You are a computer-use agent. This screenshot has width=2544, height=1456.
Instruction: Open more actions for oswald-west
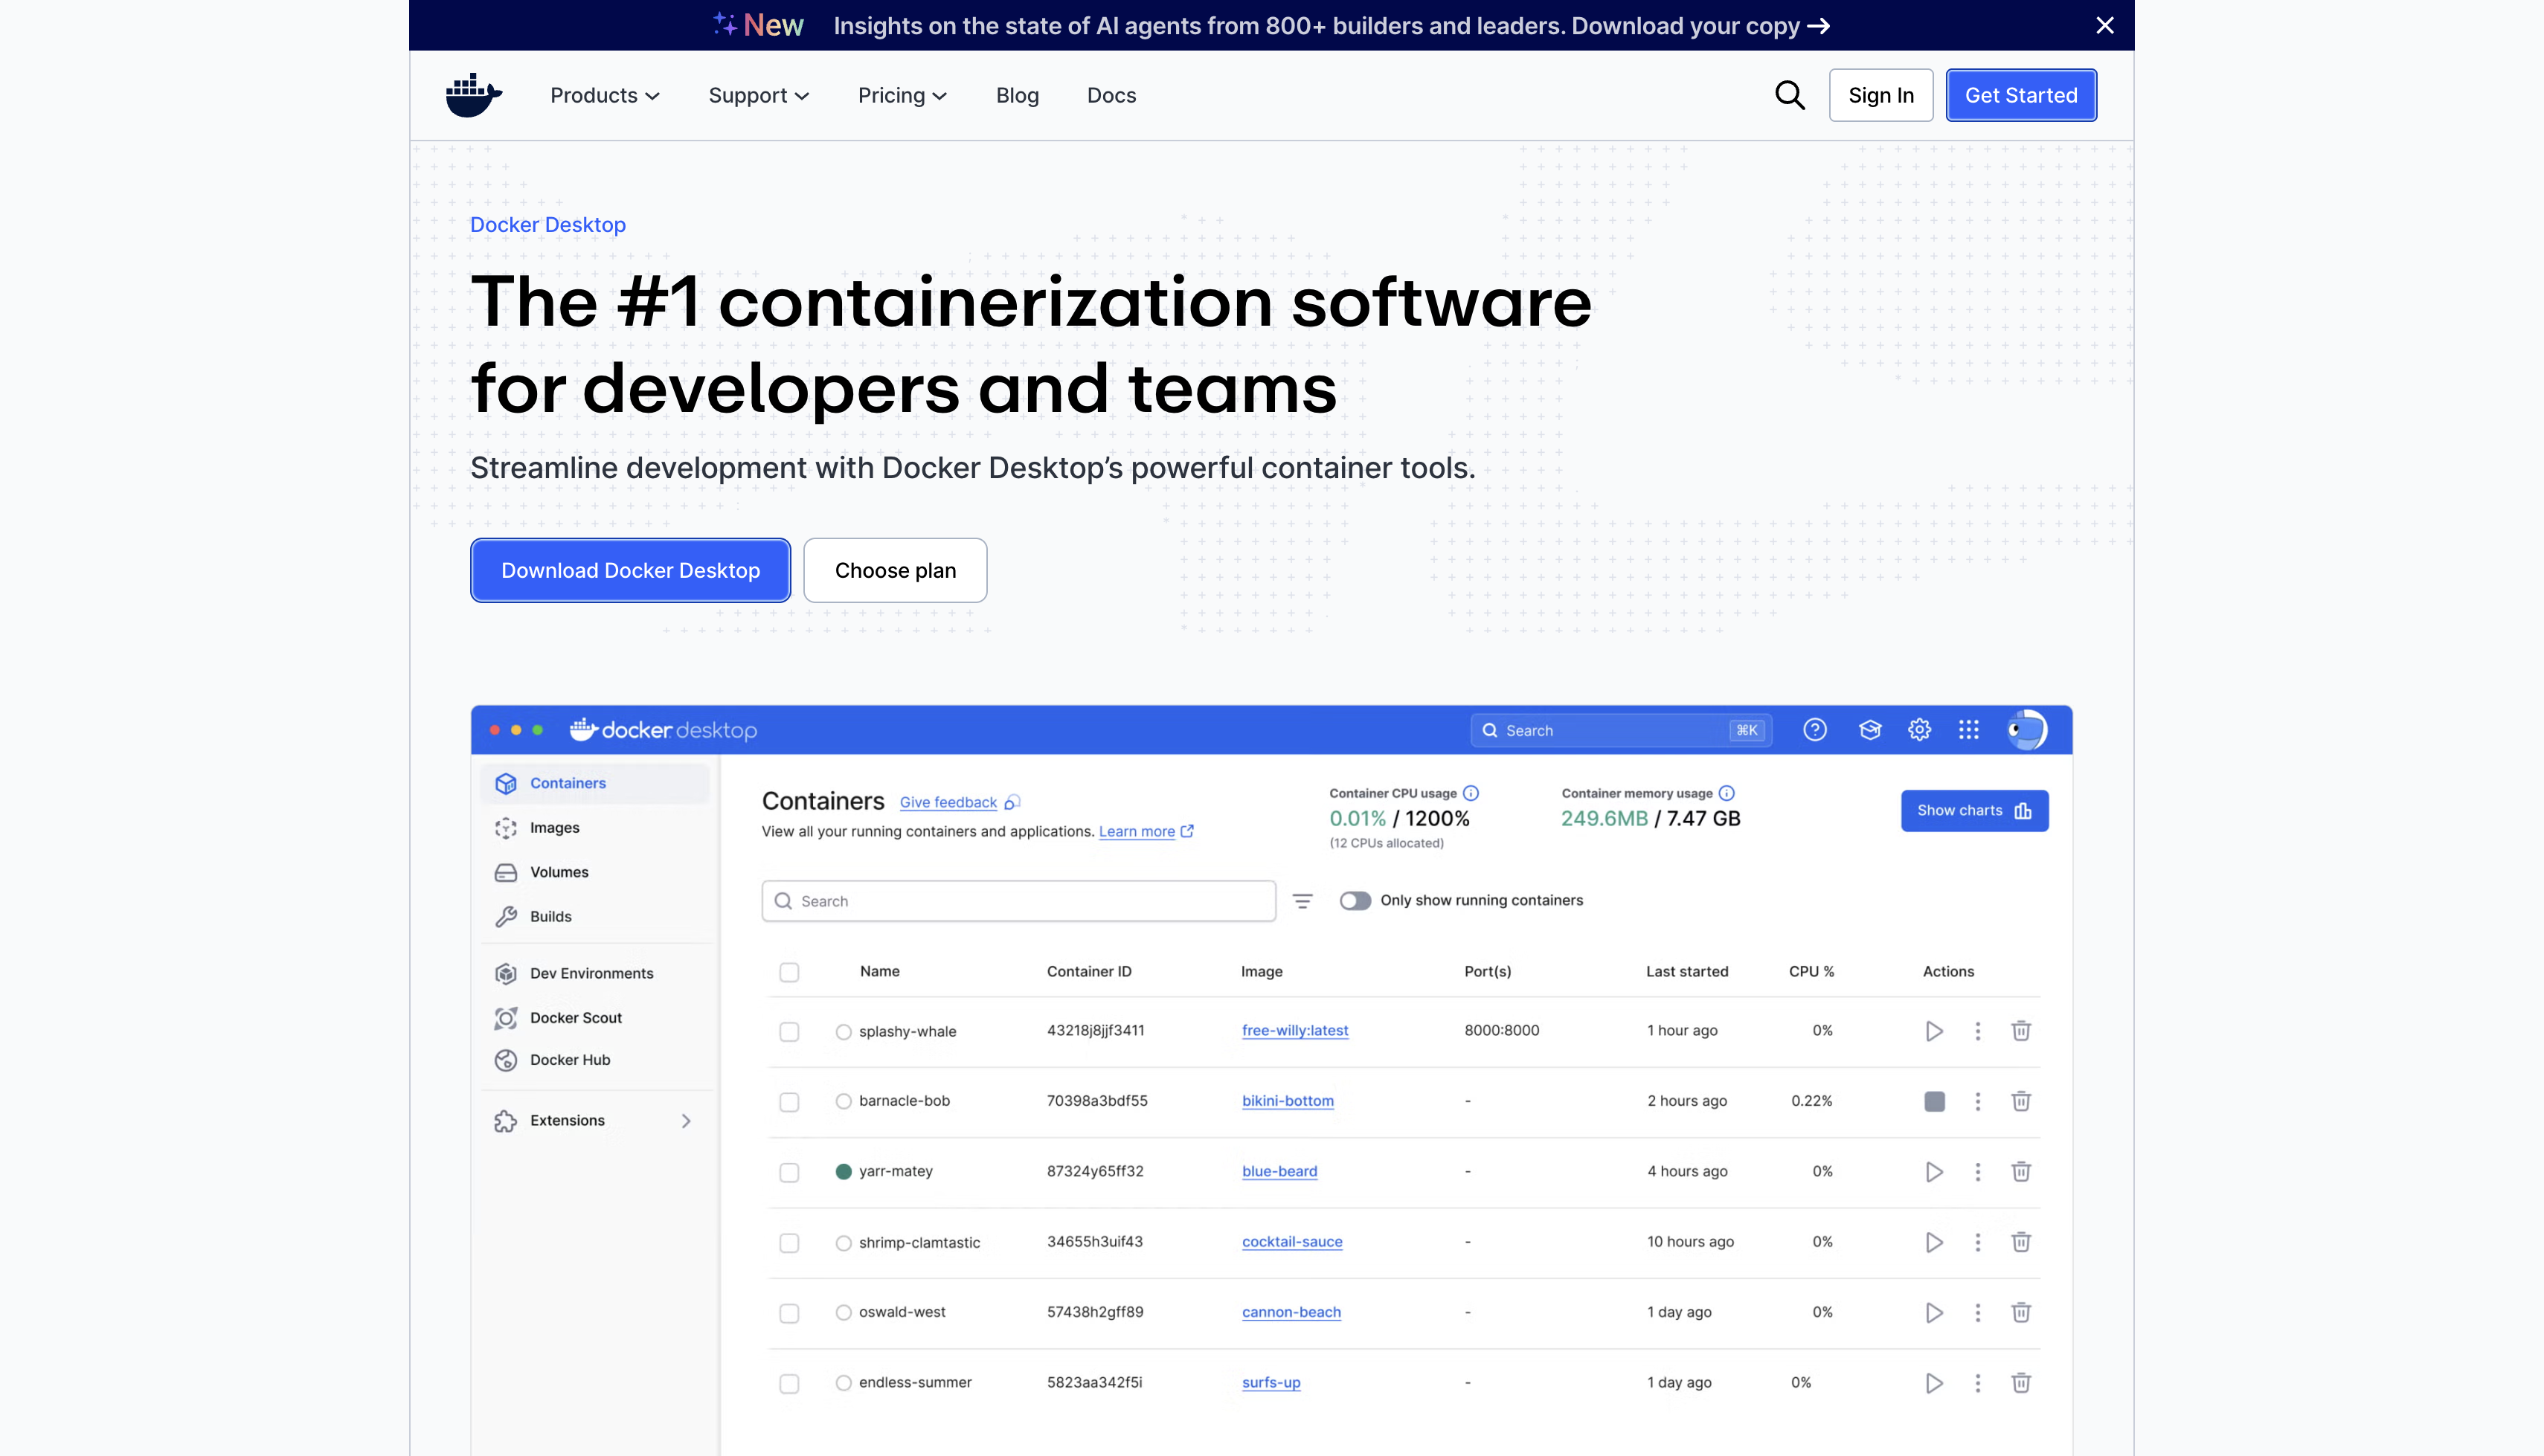coord(1977,1312)
